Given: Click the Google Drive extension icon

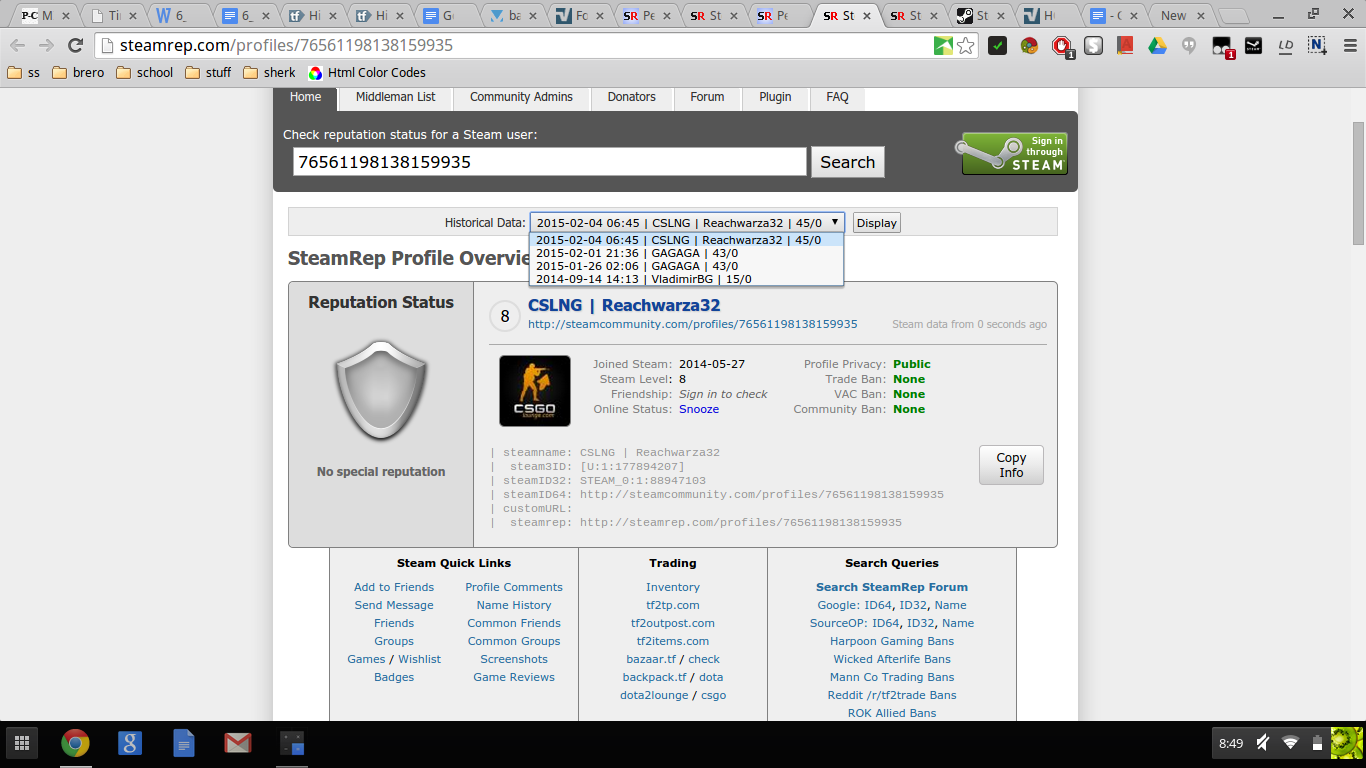Looking at the screenshot, I should point(1157,46).
